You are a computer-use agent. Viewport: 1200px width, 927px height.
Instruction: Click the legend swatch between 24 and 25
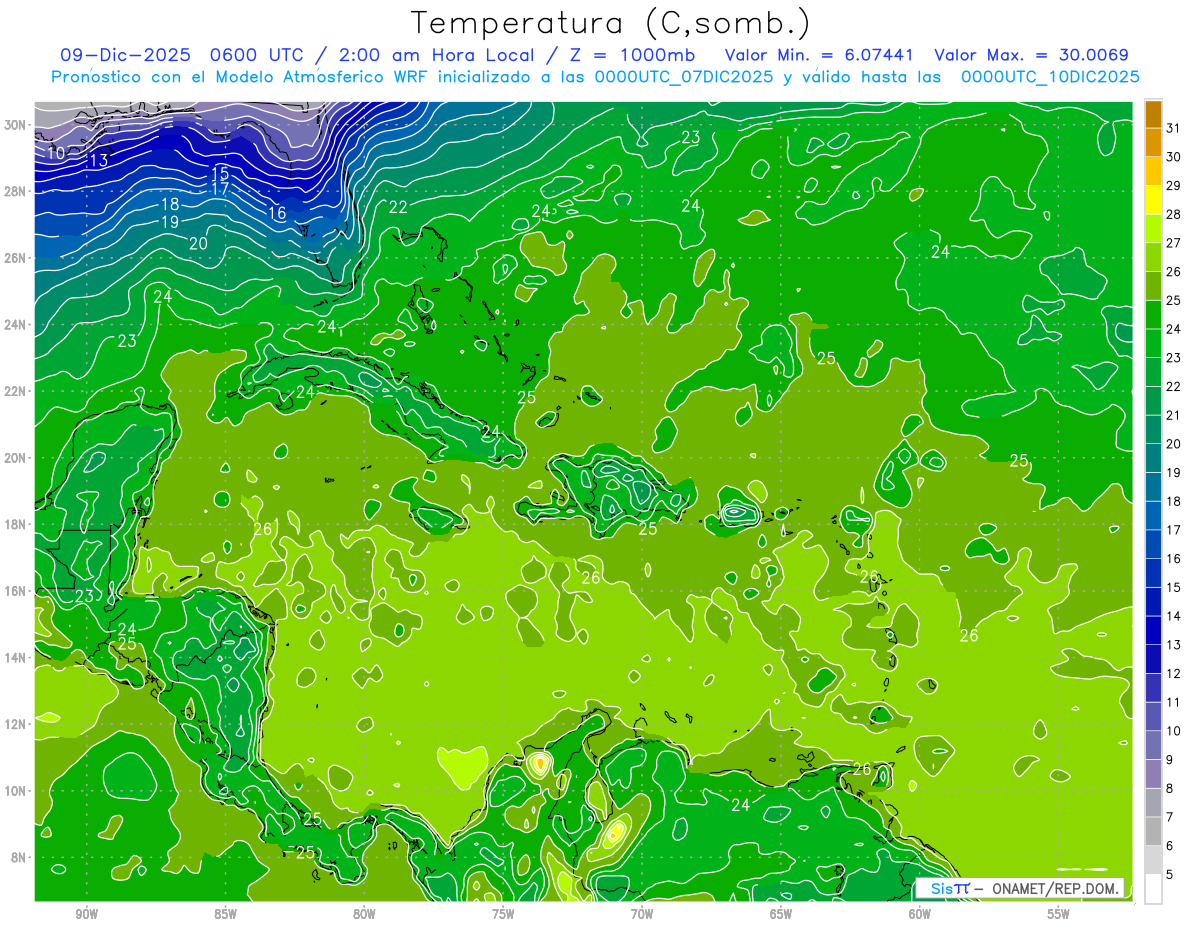pyautogui.click(x=1153, y=315)
